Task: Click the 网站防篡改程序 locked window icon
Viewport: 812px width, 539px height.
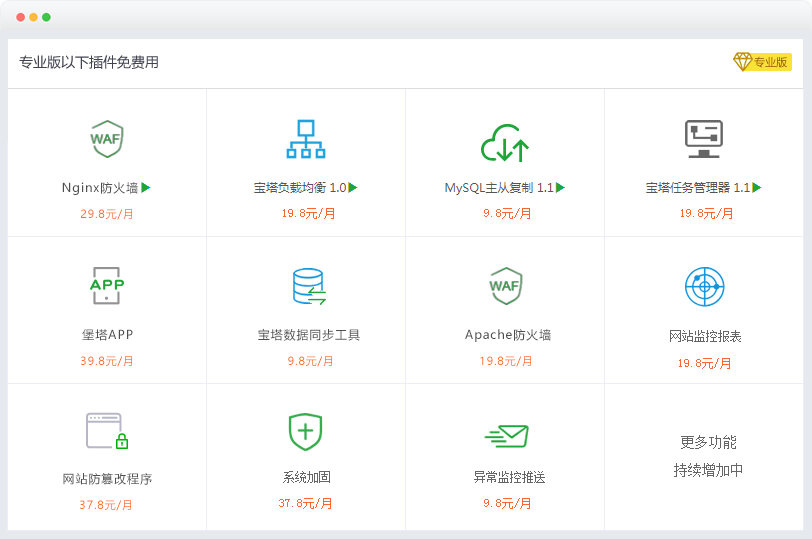Action: [x=107, y=431]
